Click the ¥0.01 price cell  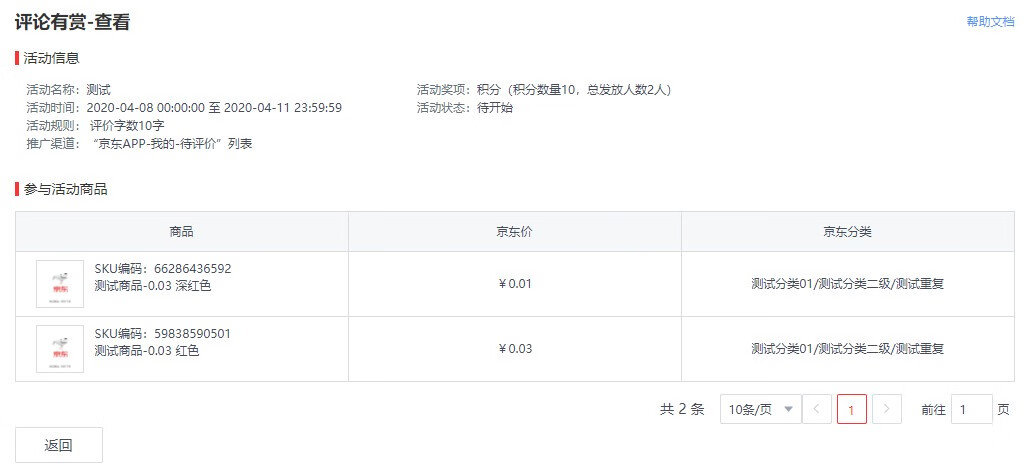coord(515,284)
